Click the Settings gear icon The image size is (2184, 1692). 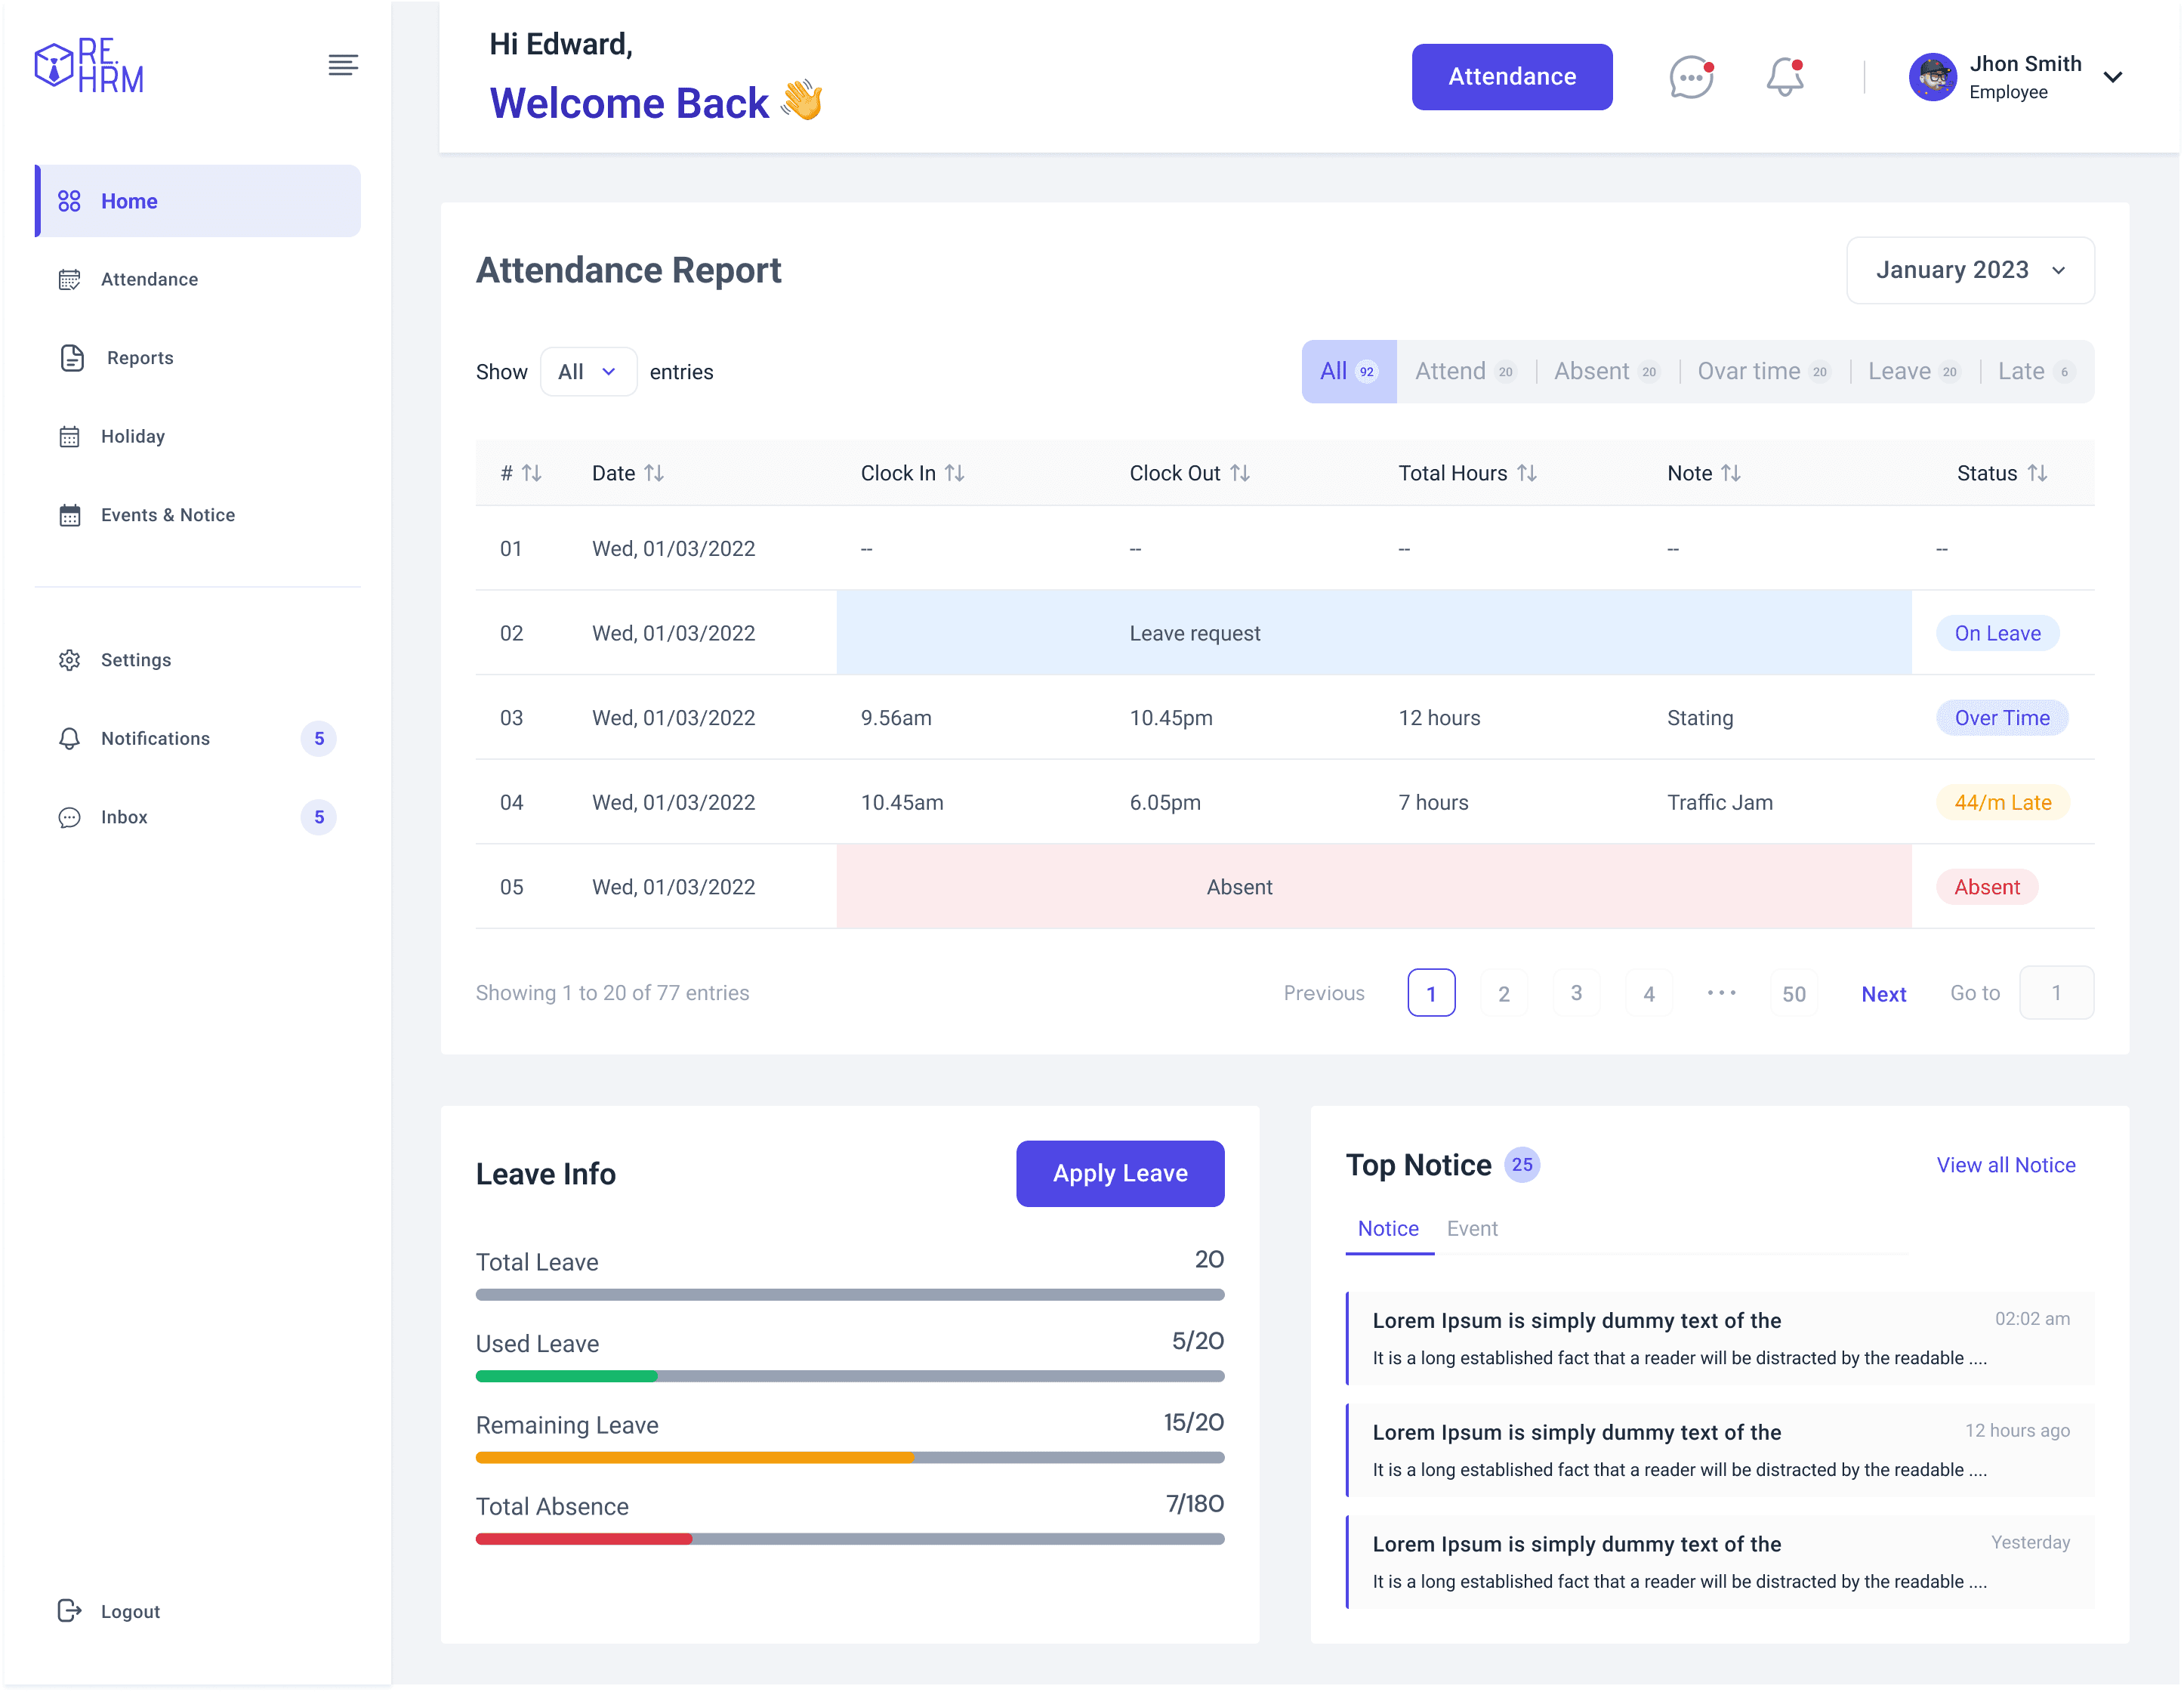click(69, 660)
